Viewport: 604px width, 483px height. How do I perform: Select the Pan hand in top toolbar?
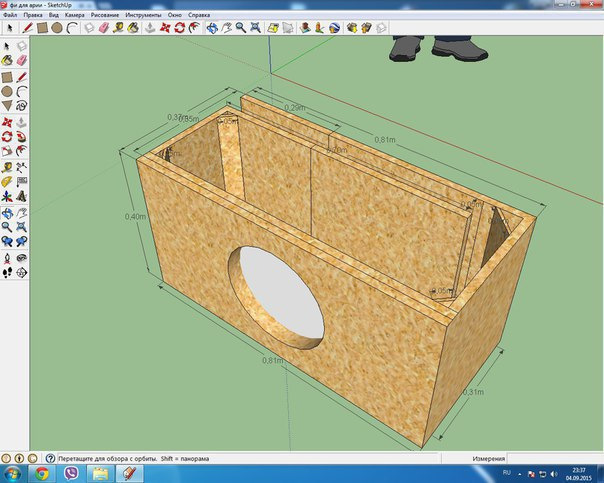(x=226, y=28)
